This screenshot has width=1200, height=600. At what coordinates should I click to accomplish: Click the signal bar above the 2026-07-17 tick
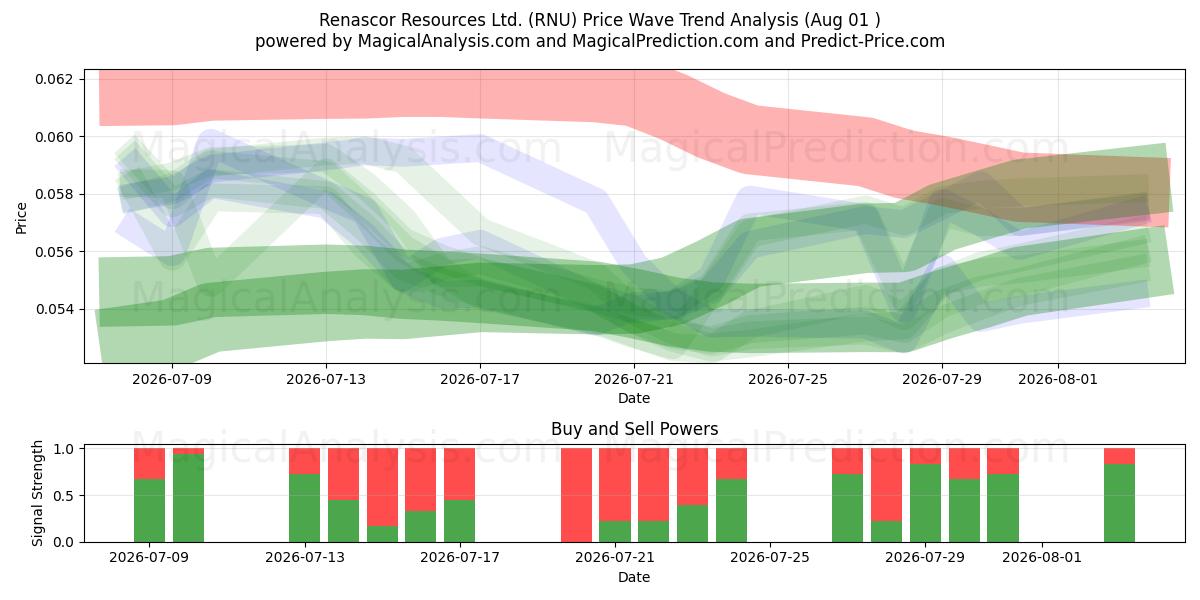tap(459, 495)
